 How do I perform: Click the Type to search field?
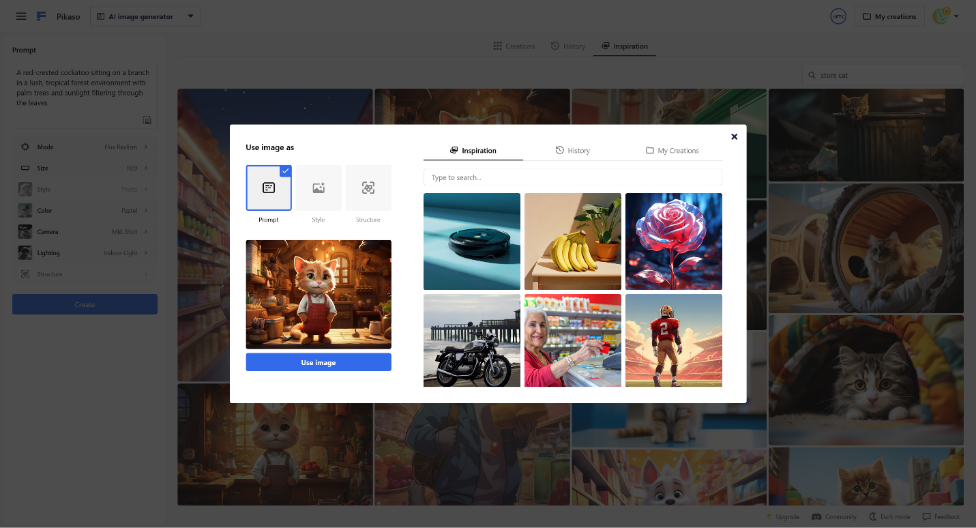[x=572, y=177]
